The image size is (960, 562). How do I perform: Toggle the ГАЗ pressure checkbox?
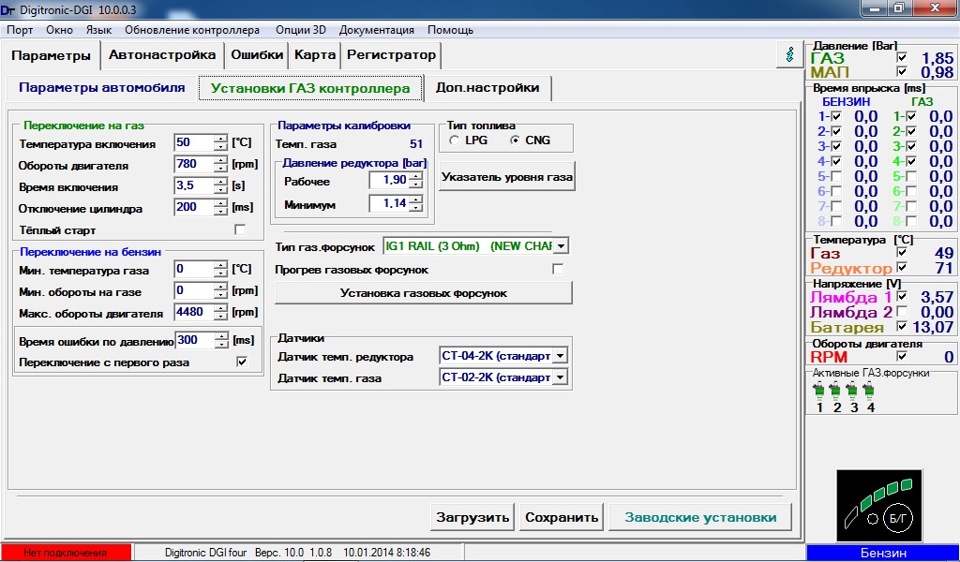click(901, 57)
